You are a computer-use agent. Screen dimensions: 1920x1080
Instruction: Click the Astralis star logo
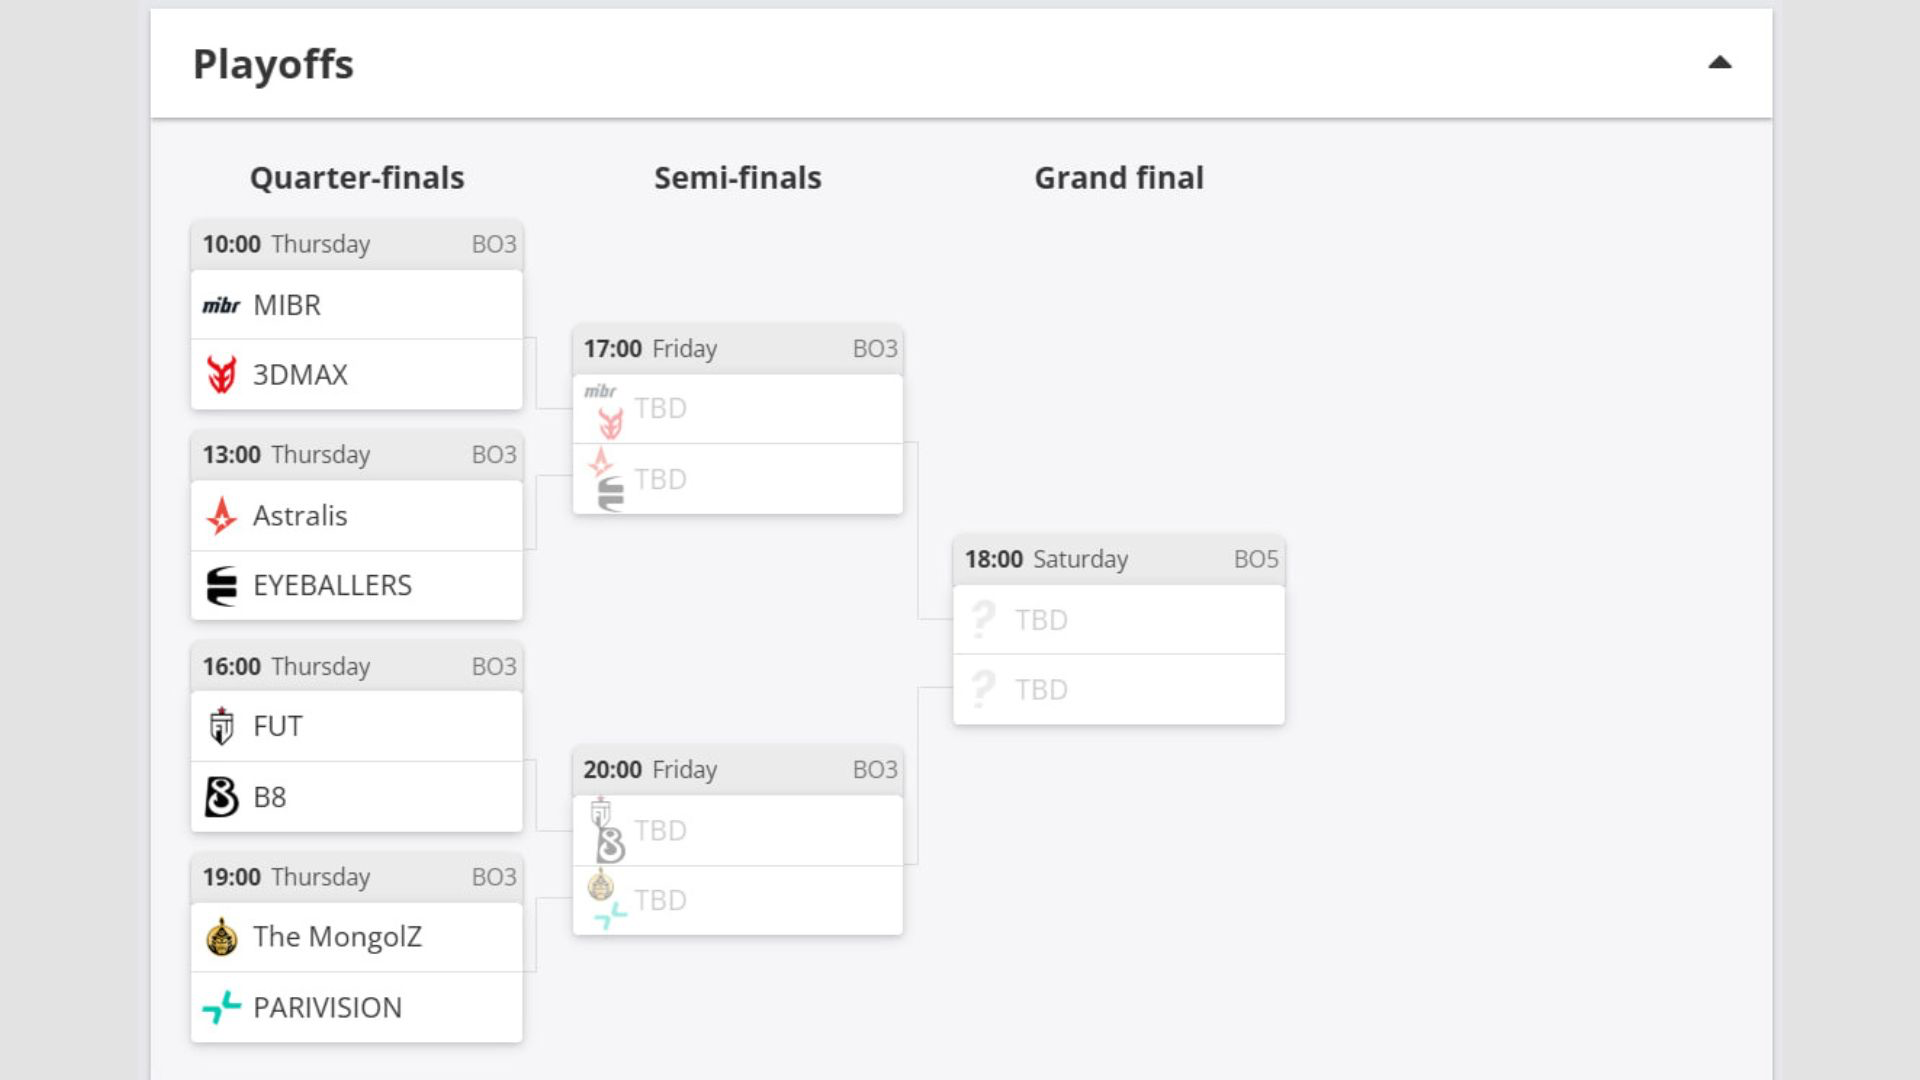pos(221,516)
